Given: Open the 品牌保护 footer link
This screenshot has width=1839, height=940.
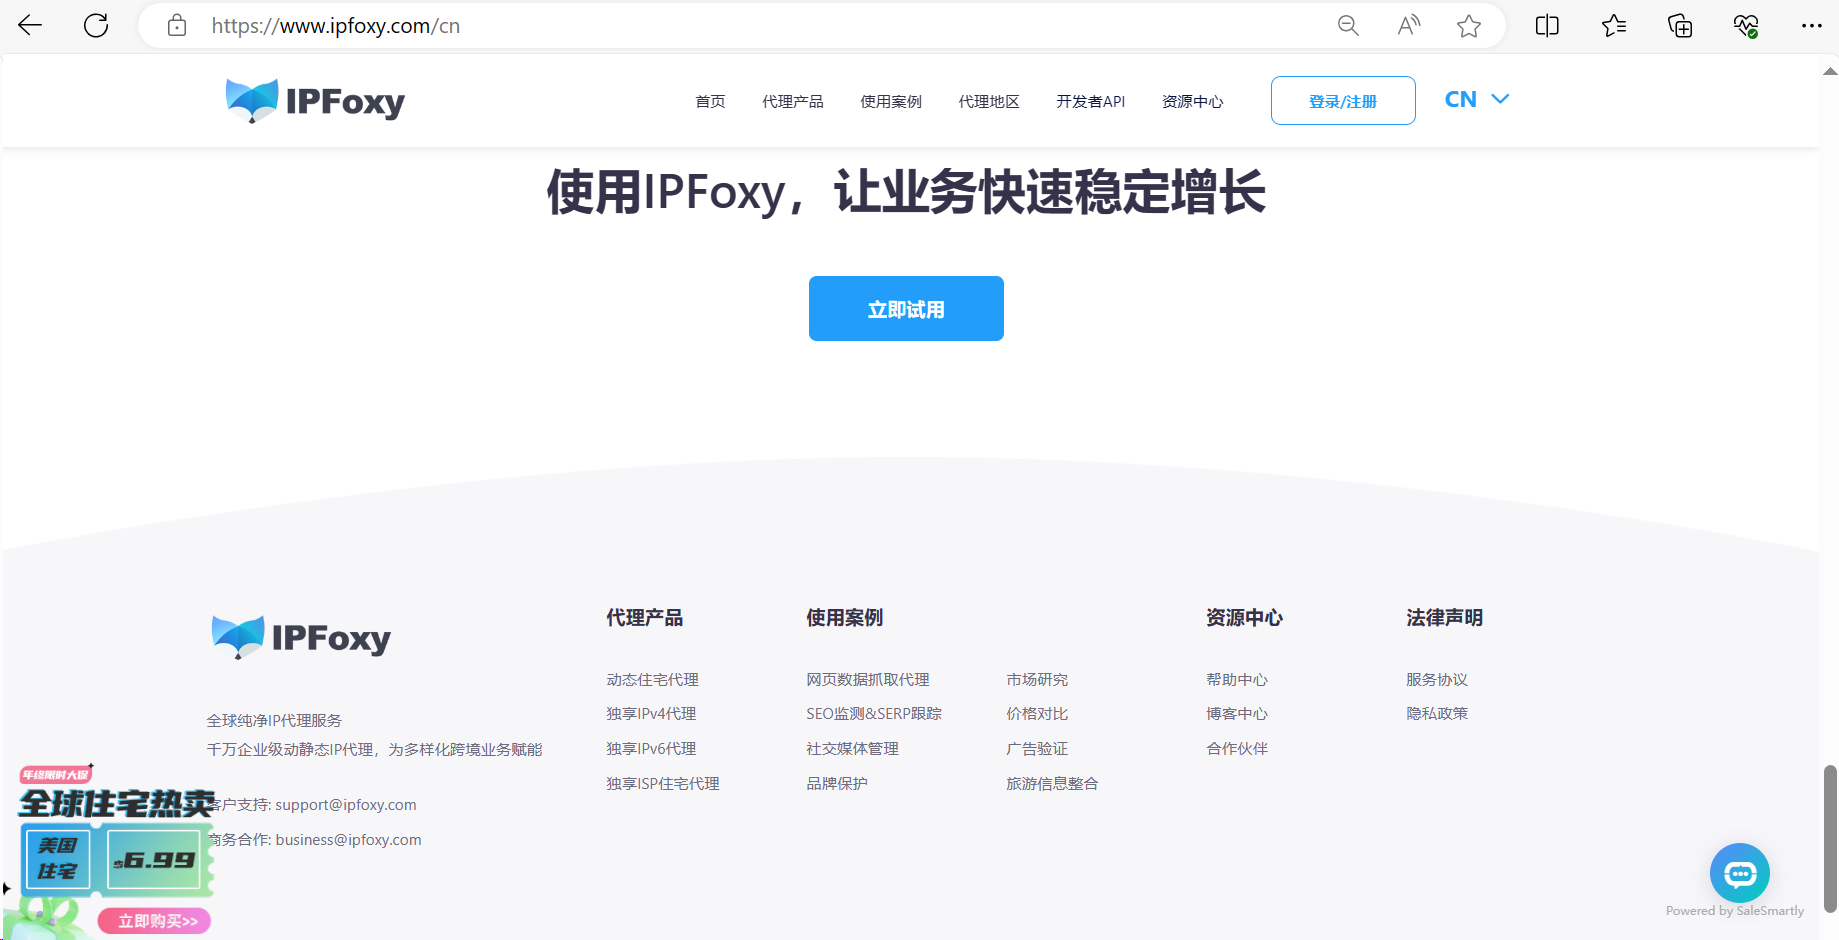Looking at the screenshot, I should 837,783.
